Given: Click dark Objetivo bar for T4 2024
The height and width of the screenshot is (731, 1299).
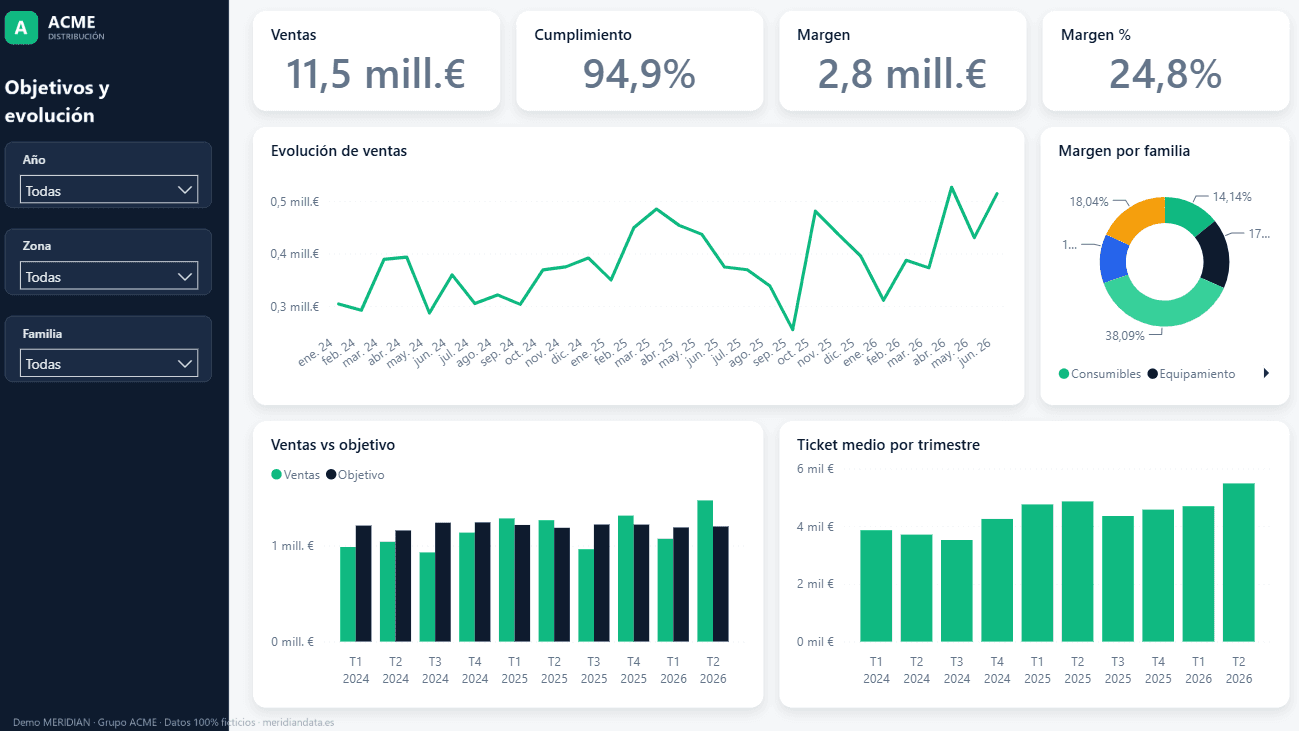Looking at the screenshot, I should tap(483, 582).
